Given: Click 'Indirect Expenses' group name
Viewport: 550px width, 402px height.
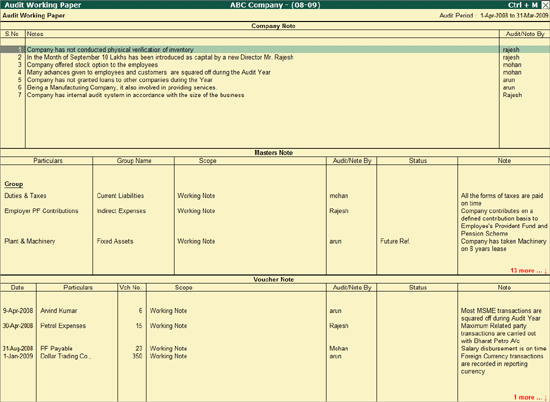Looking at the screenshot, I should (121, 211).
